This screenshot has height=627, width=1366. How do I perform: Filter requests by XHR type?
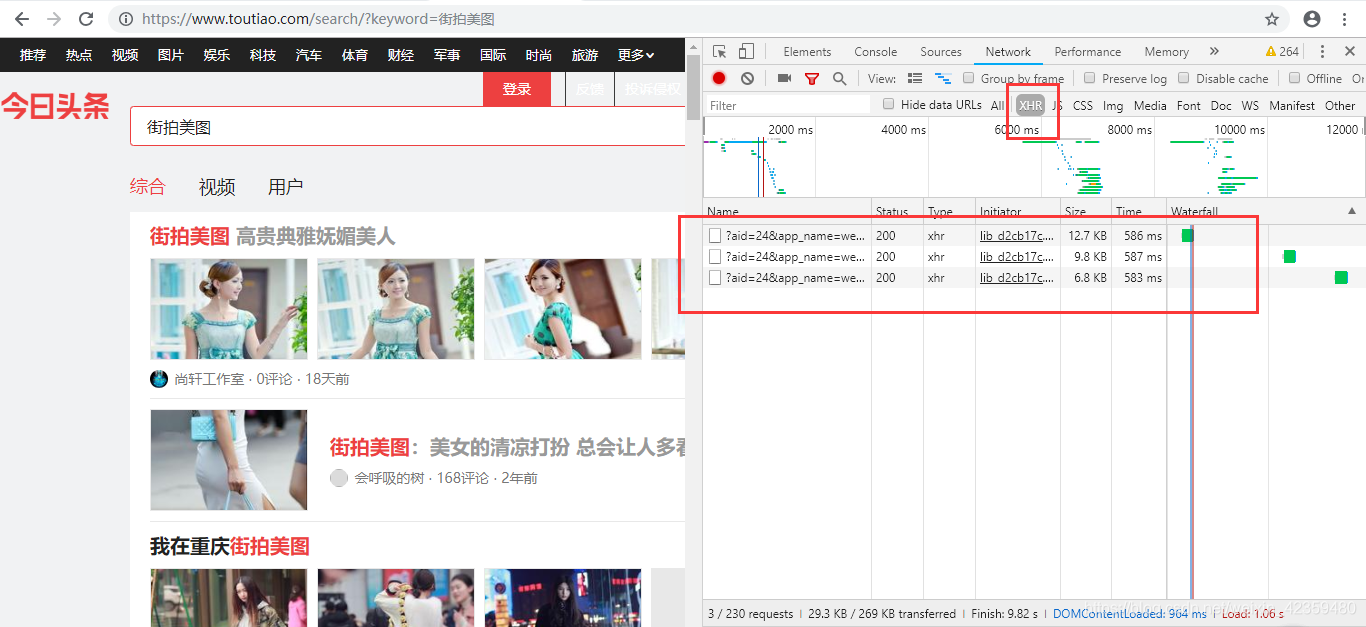tap(1030, 105)
